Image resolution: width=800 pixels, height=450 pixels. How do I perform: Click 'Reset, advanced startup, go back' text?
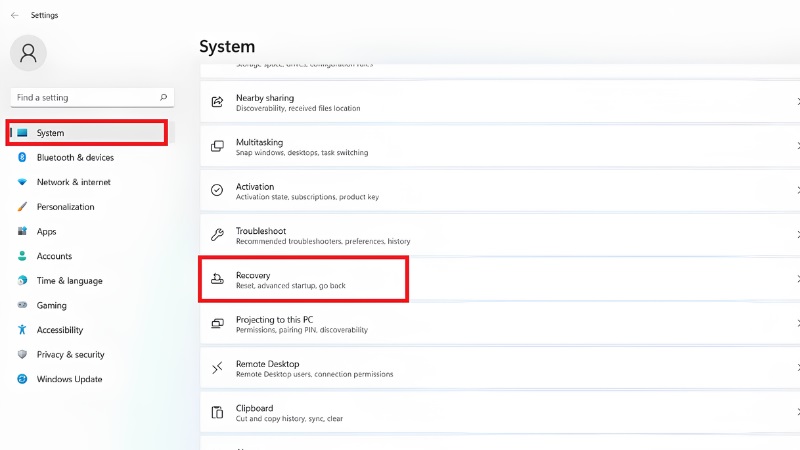[x=290, y=286]
